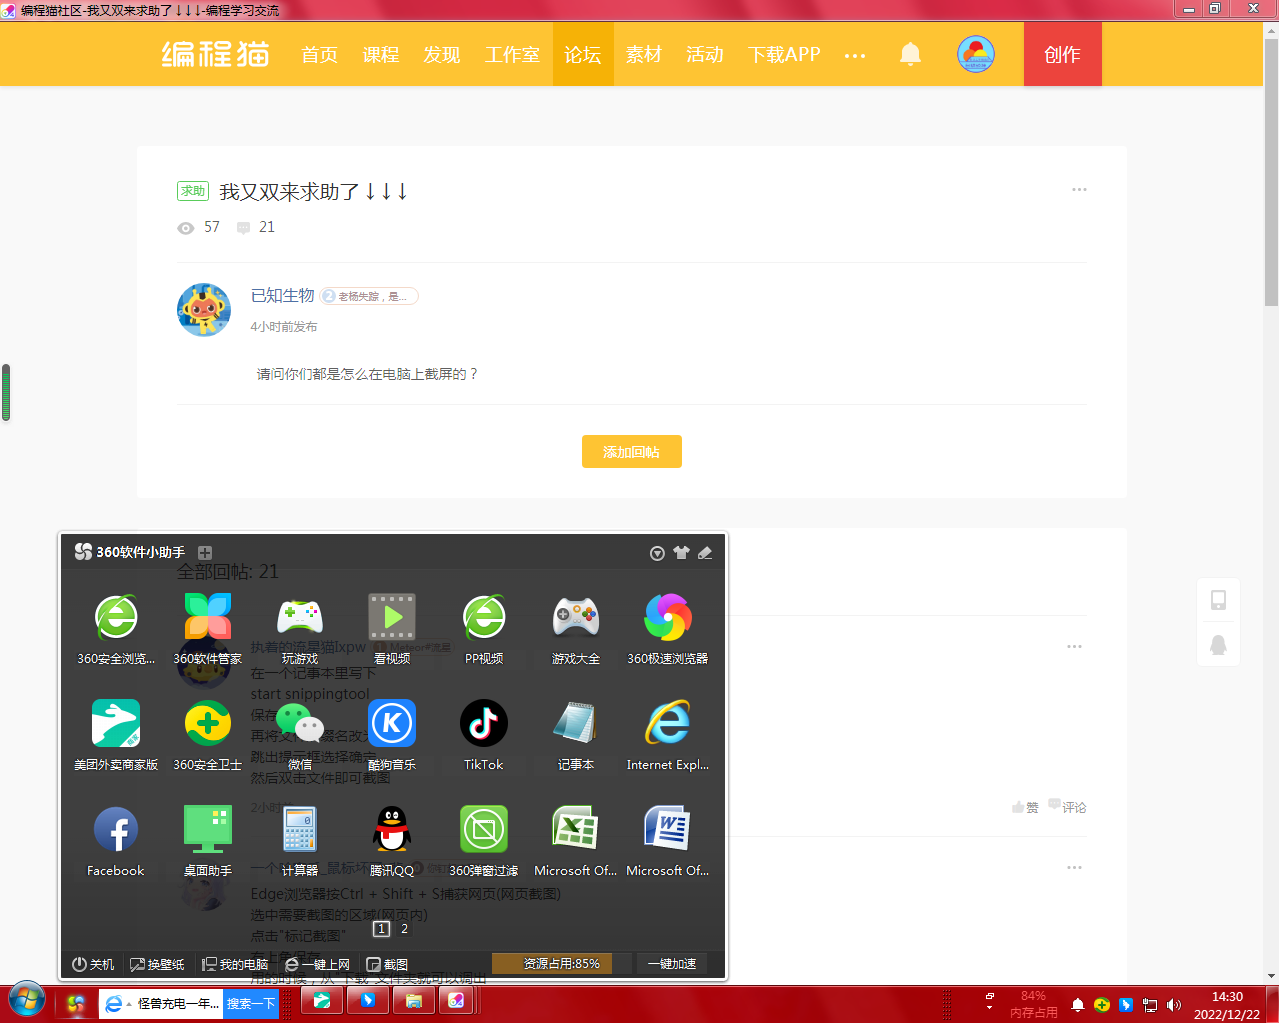Click the page's vertical scrollbar thumb
Screen dimensions: 1279x1023
pos(1271,172)
